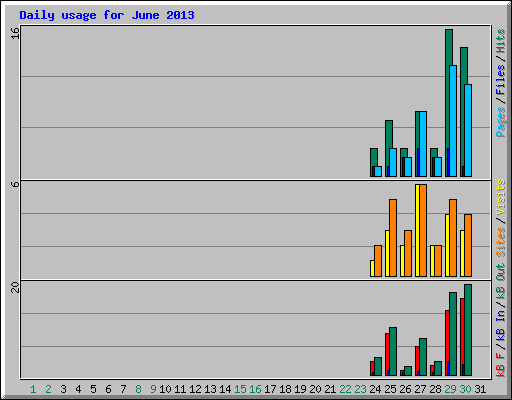Click the "Daily usage for June 2013" title

(107, 15)
